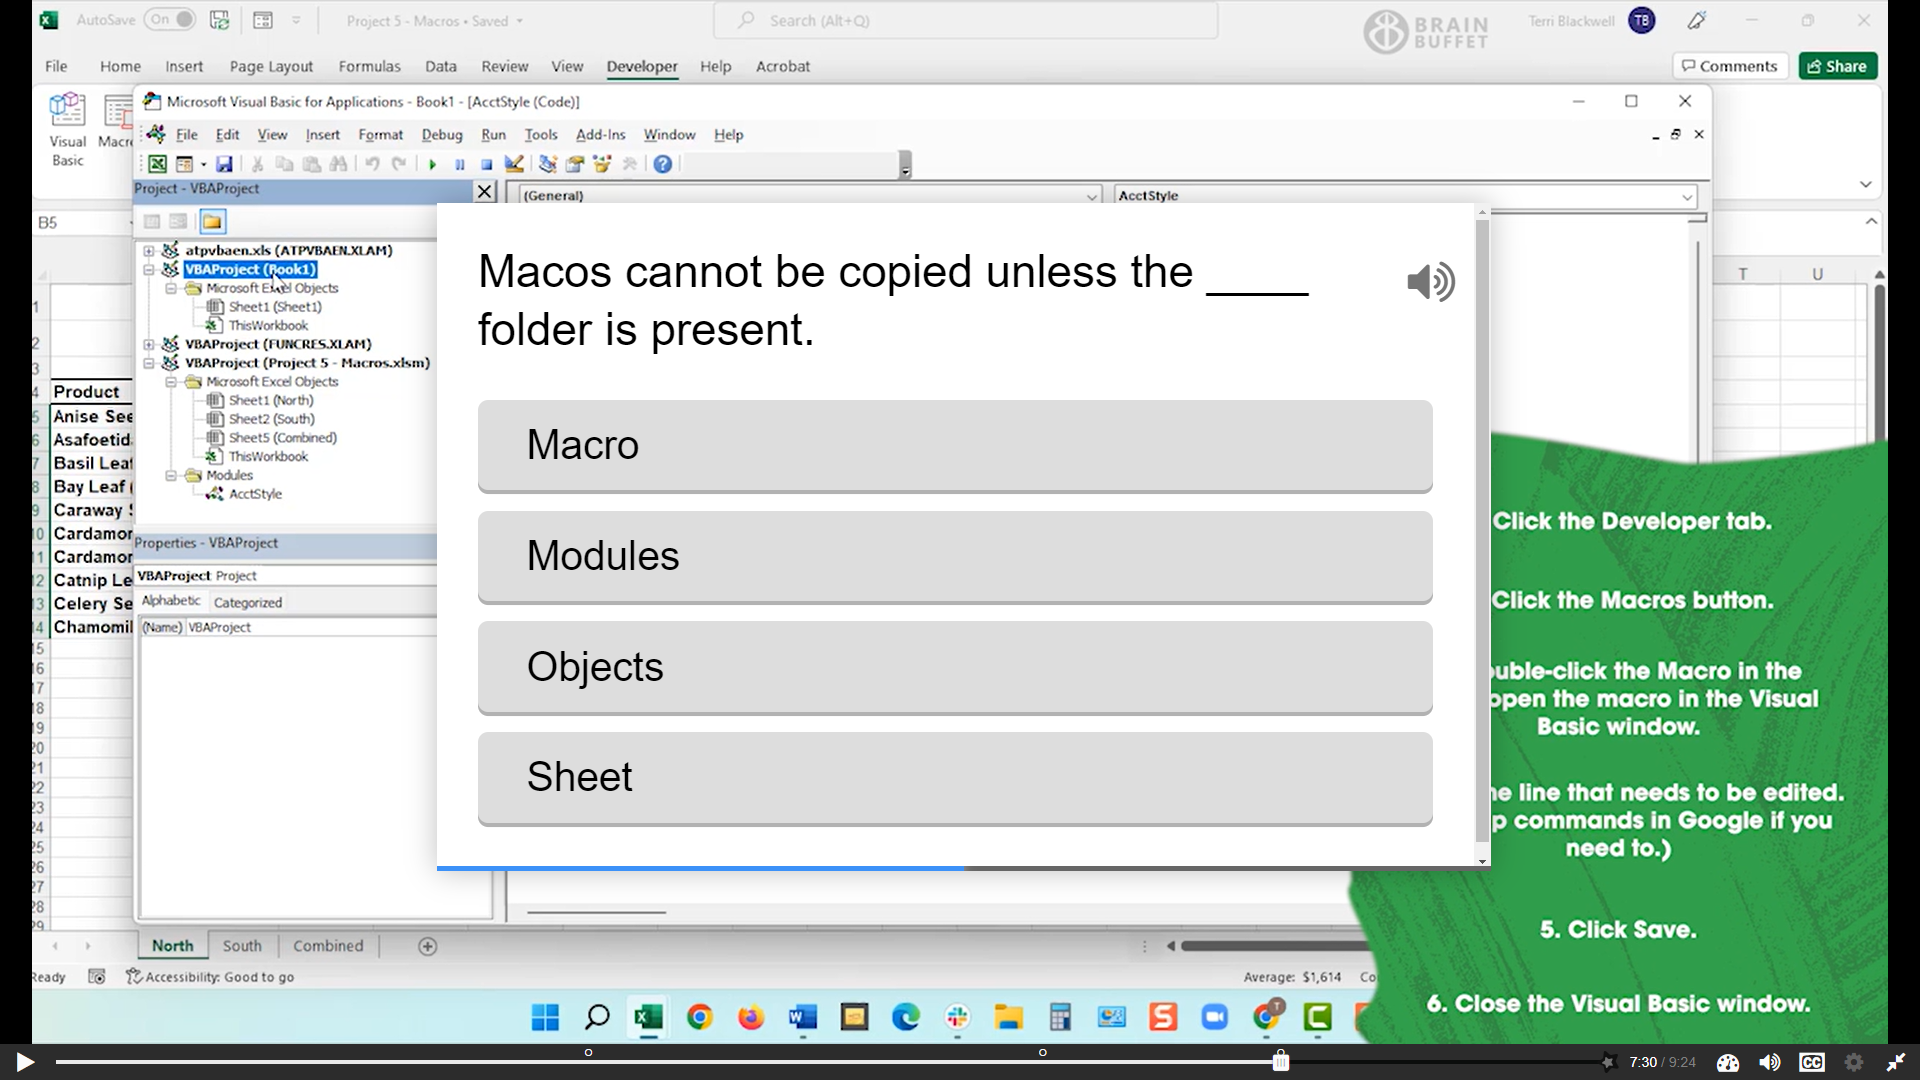Open Excel from the taskbar

[x=648, y=1017]
